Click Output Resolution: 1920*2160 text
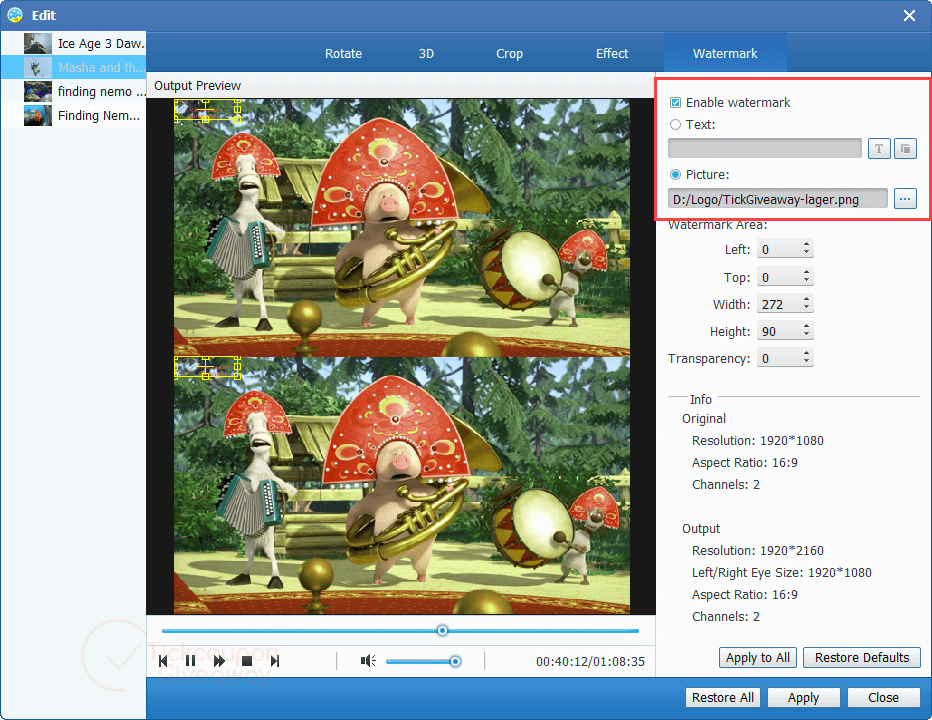 coord(758,551)
